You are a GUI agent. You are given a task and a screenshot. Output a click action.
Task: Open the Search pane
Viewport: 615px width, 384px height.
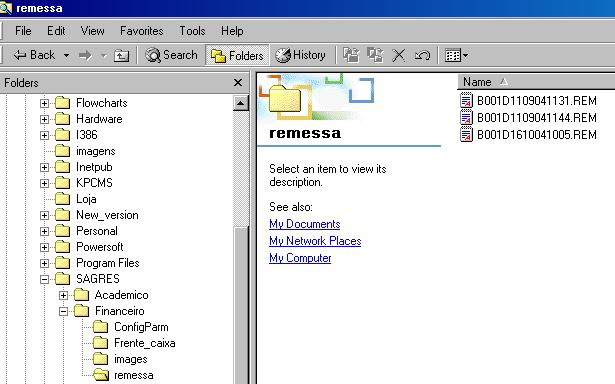171,55
